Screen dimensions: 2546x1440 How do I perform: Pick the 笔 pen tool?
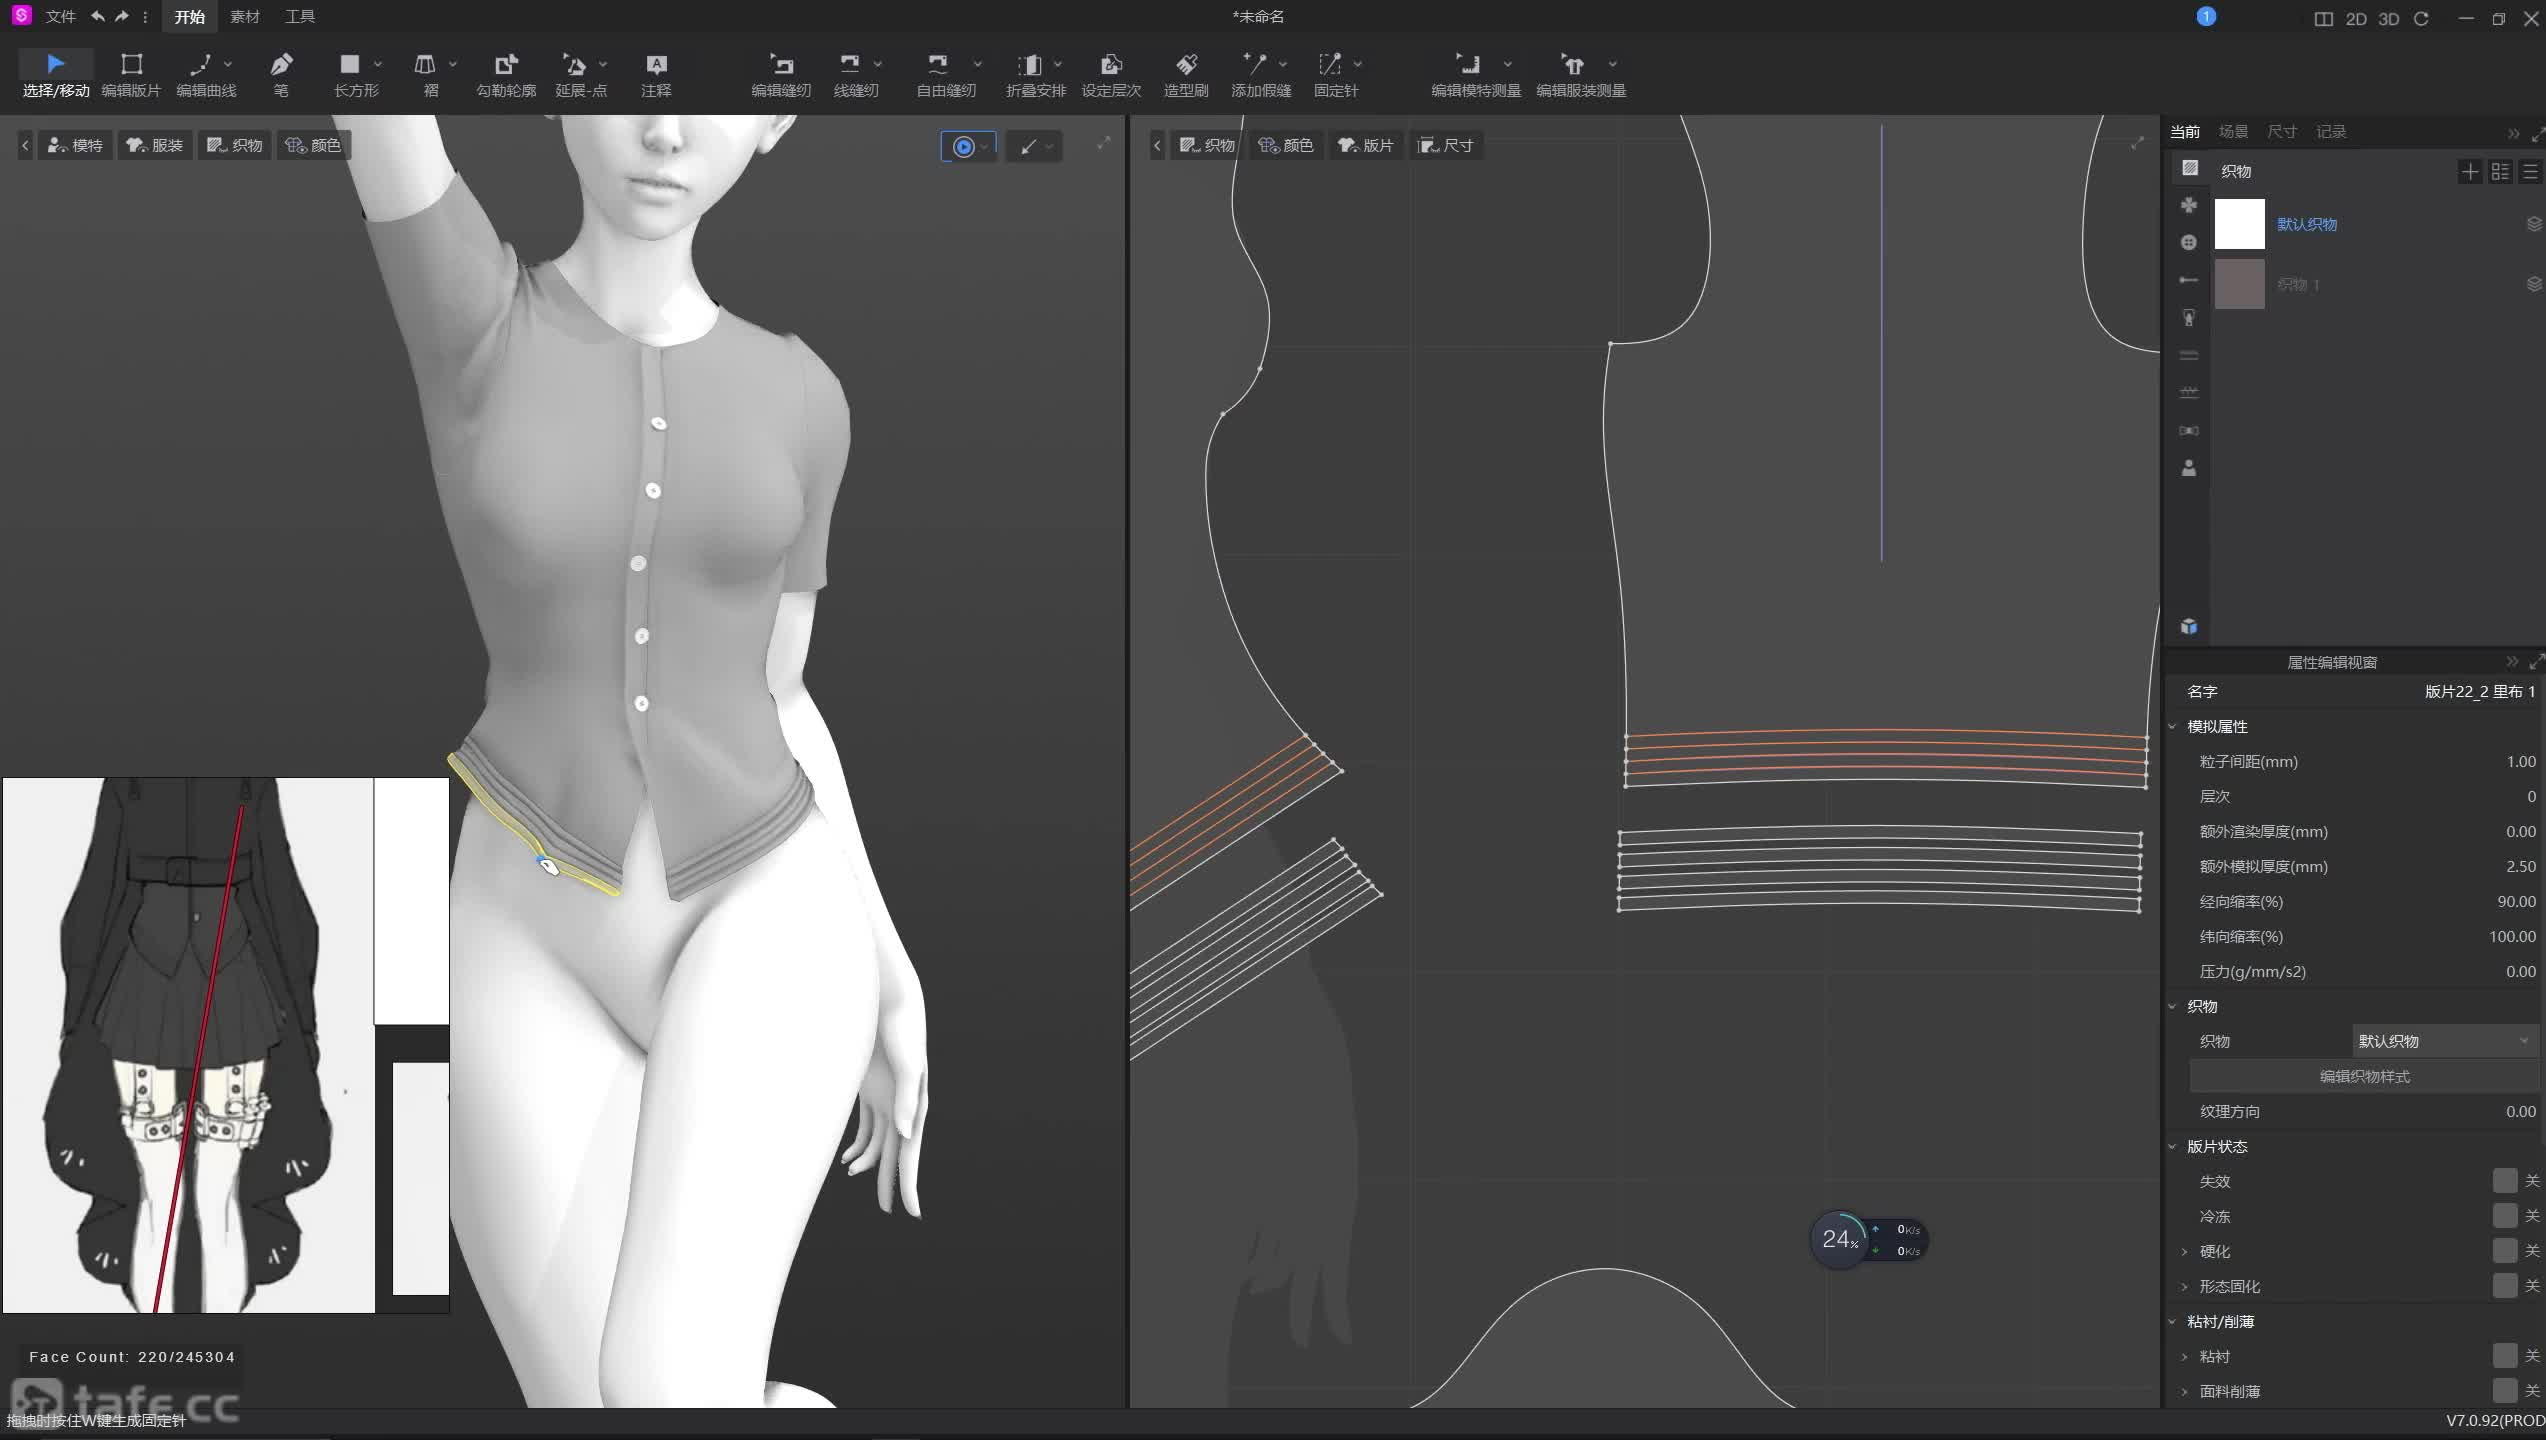tap(281, 75)
